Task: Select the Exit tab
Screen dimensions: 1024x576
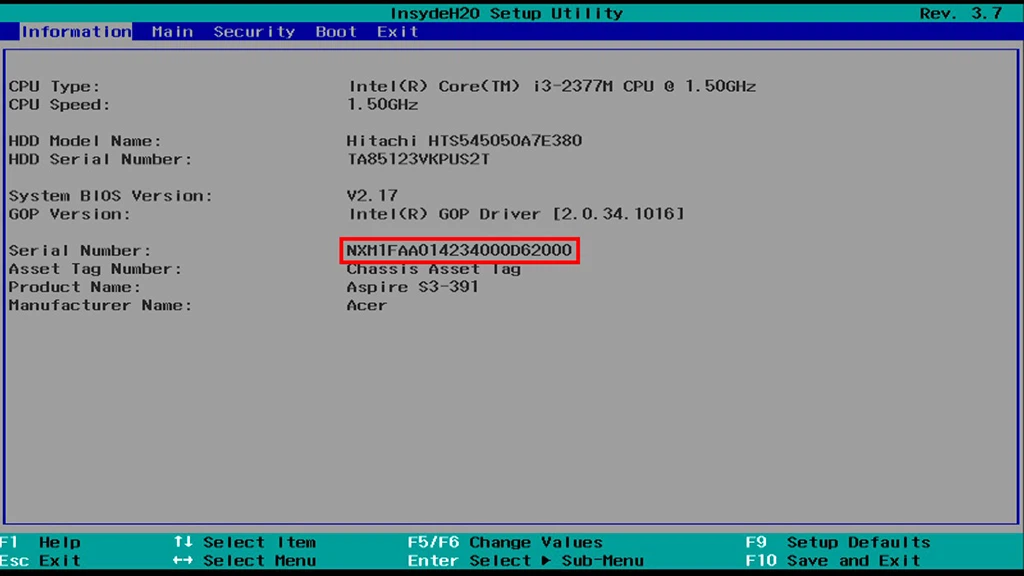Action: [x=397, y=31]
